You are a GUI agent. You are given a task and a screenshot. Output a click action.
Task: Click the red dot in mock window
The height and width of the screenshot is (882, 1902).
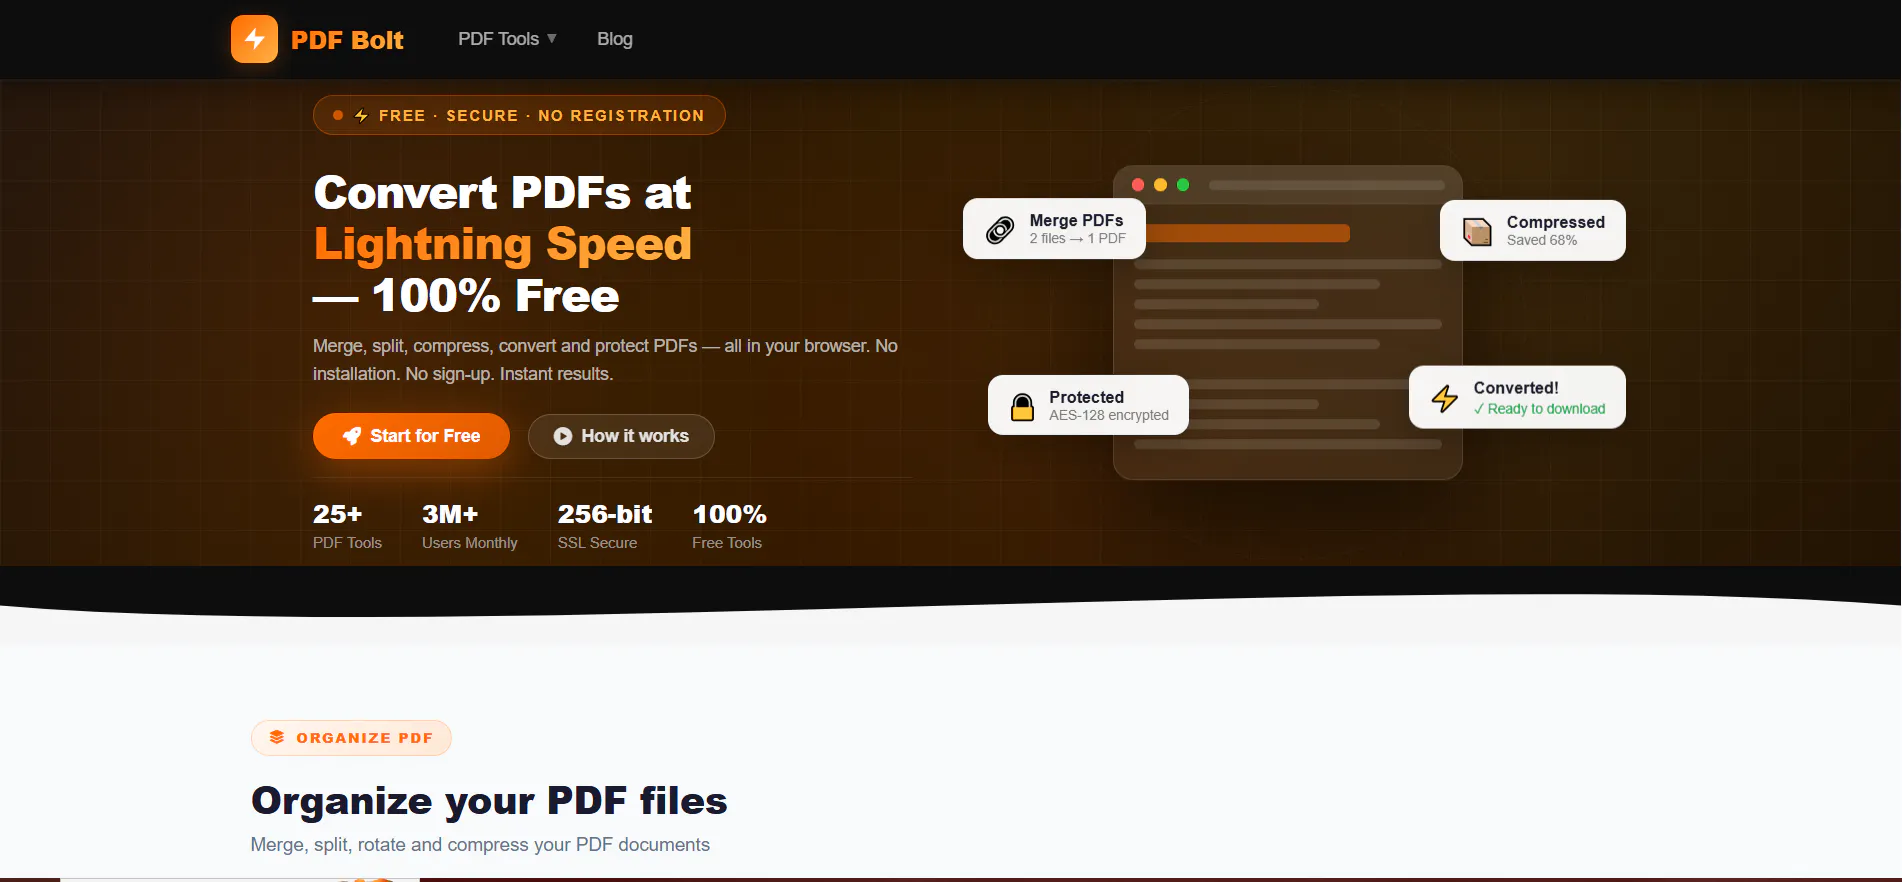coord(1138,185)
